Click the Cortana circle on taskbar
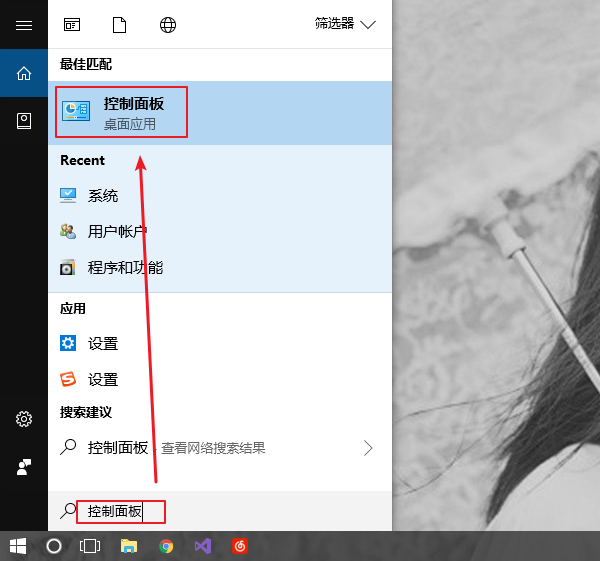The width and height of the screenshot is (600, 561). pos(54,546)
